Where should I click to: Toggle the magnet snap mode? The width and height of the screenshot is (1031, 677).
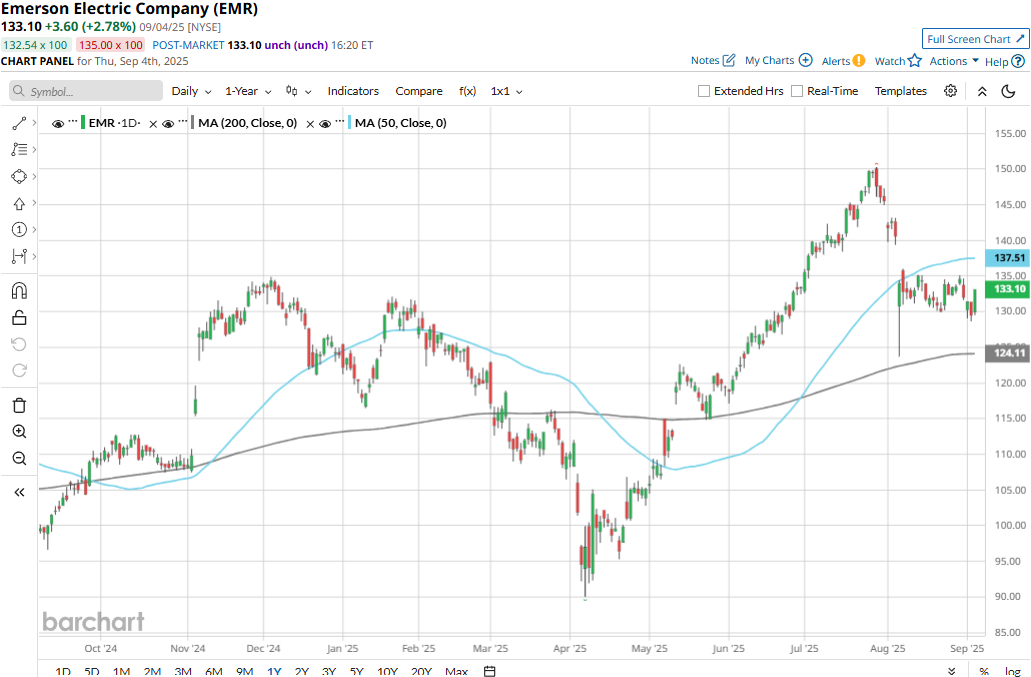coord(19,291)
